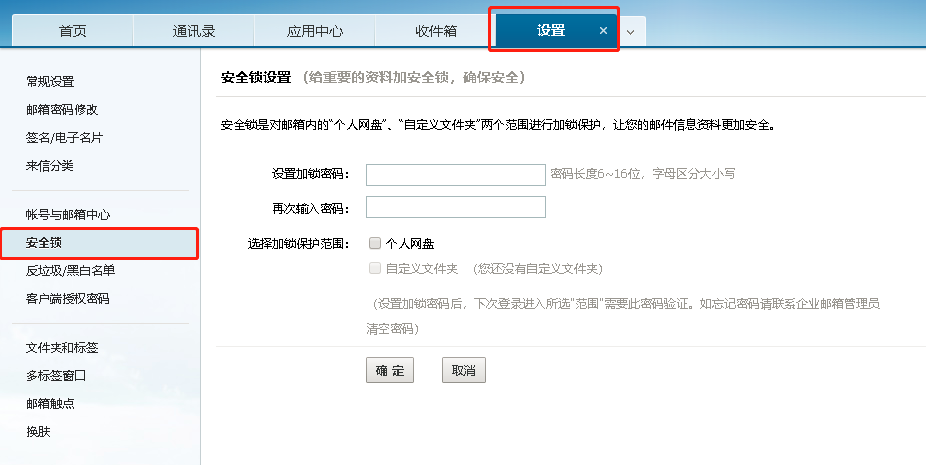Go to 来信分类 settings
The width and height of the screenshot is (926, 465).
[50, 166]
